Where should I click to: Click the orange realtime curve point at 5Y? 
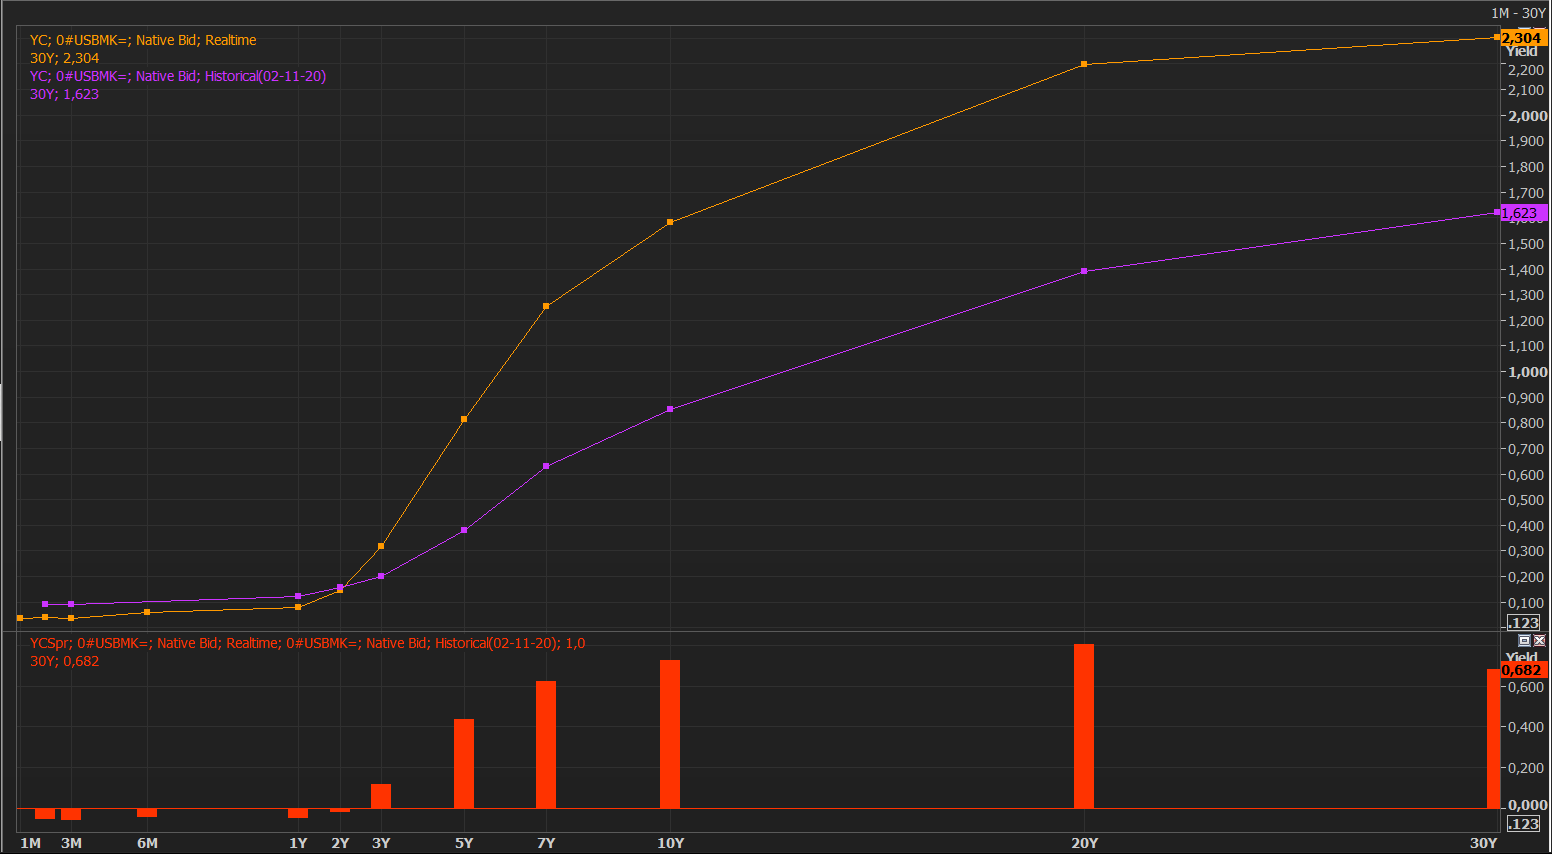[x=464, y=419]
